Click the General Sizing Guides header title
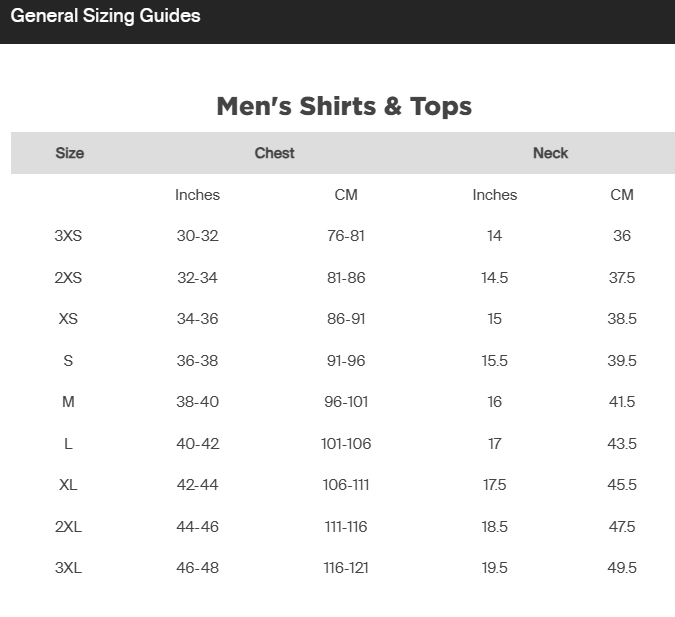The width and height of the screenshot is (675, 617). point(105,16)
